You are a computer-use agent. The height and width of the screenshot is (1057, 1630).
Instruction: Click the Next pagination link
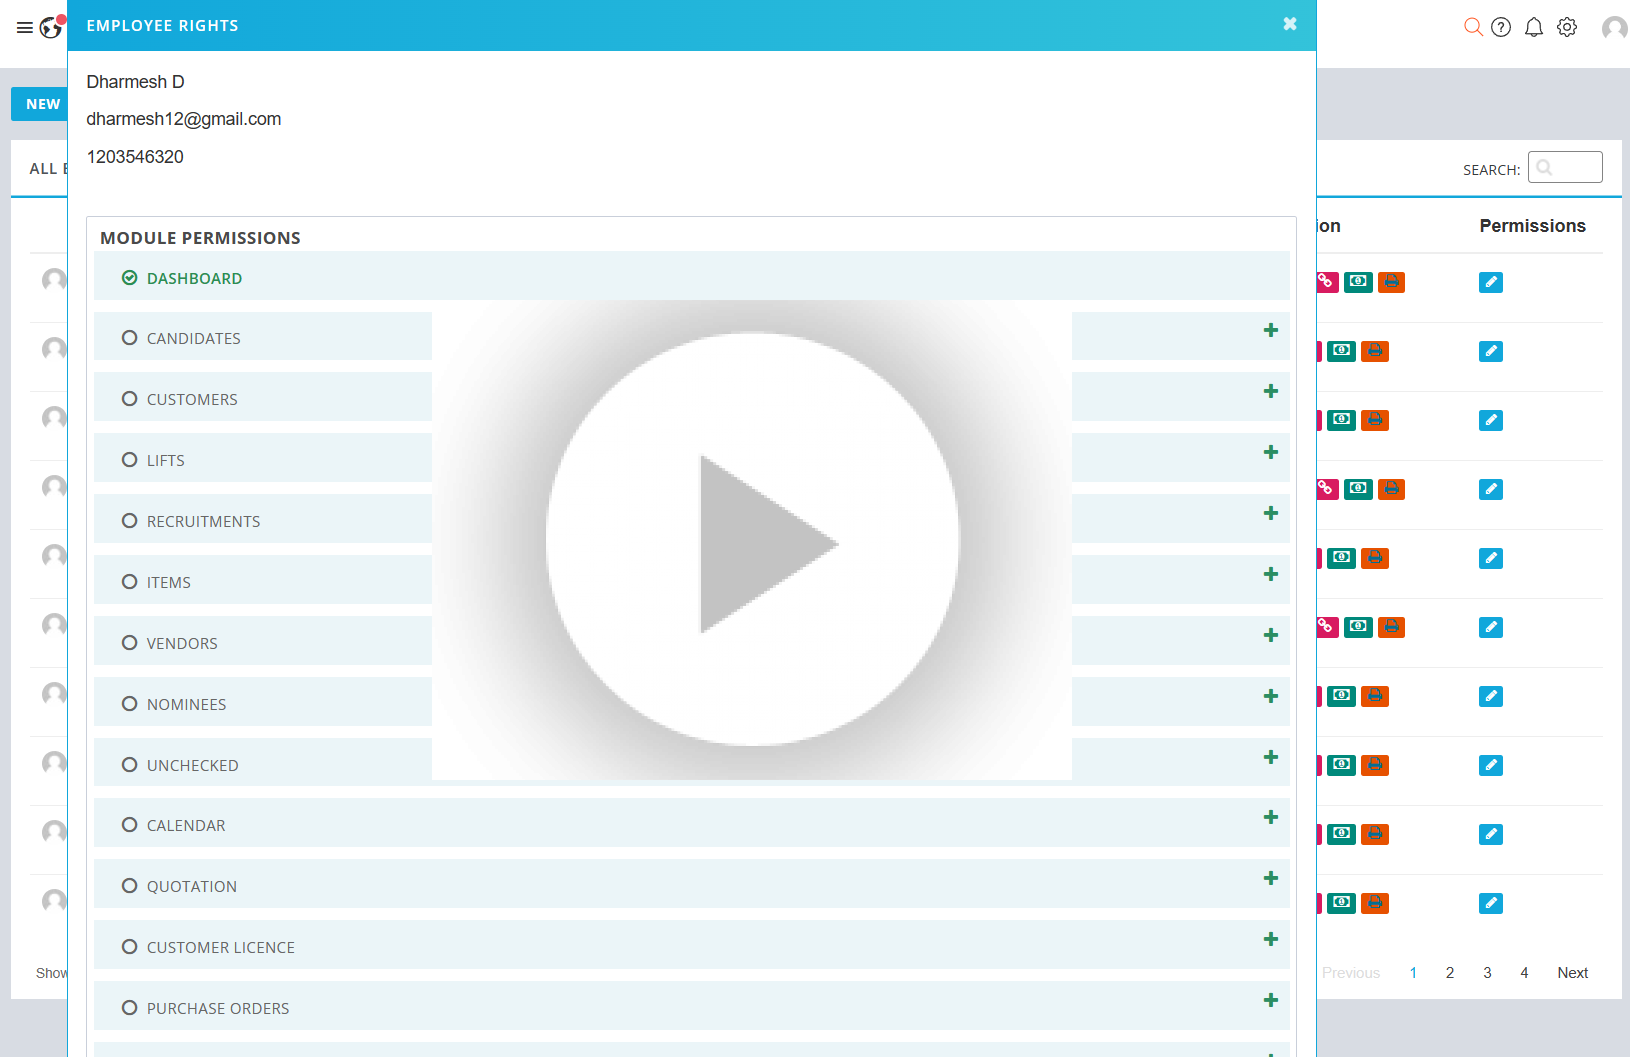1572,973
